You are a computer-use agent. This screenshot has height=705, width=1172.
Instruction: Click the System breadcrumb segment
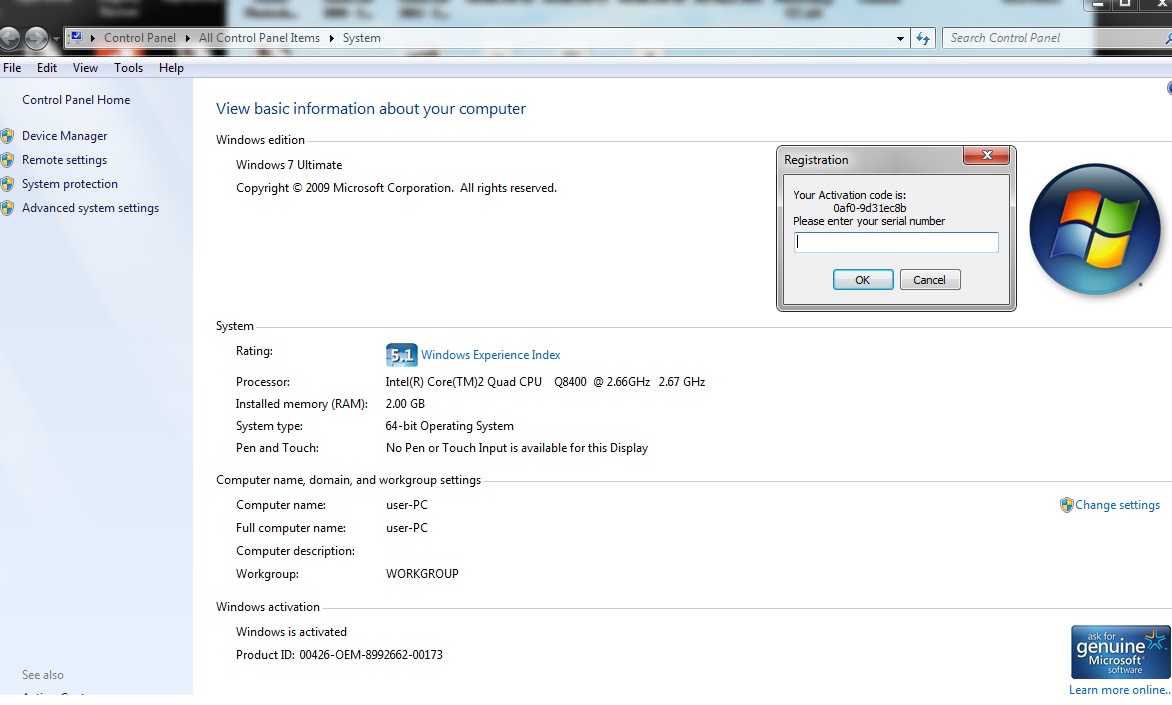pos(362,38)
